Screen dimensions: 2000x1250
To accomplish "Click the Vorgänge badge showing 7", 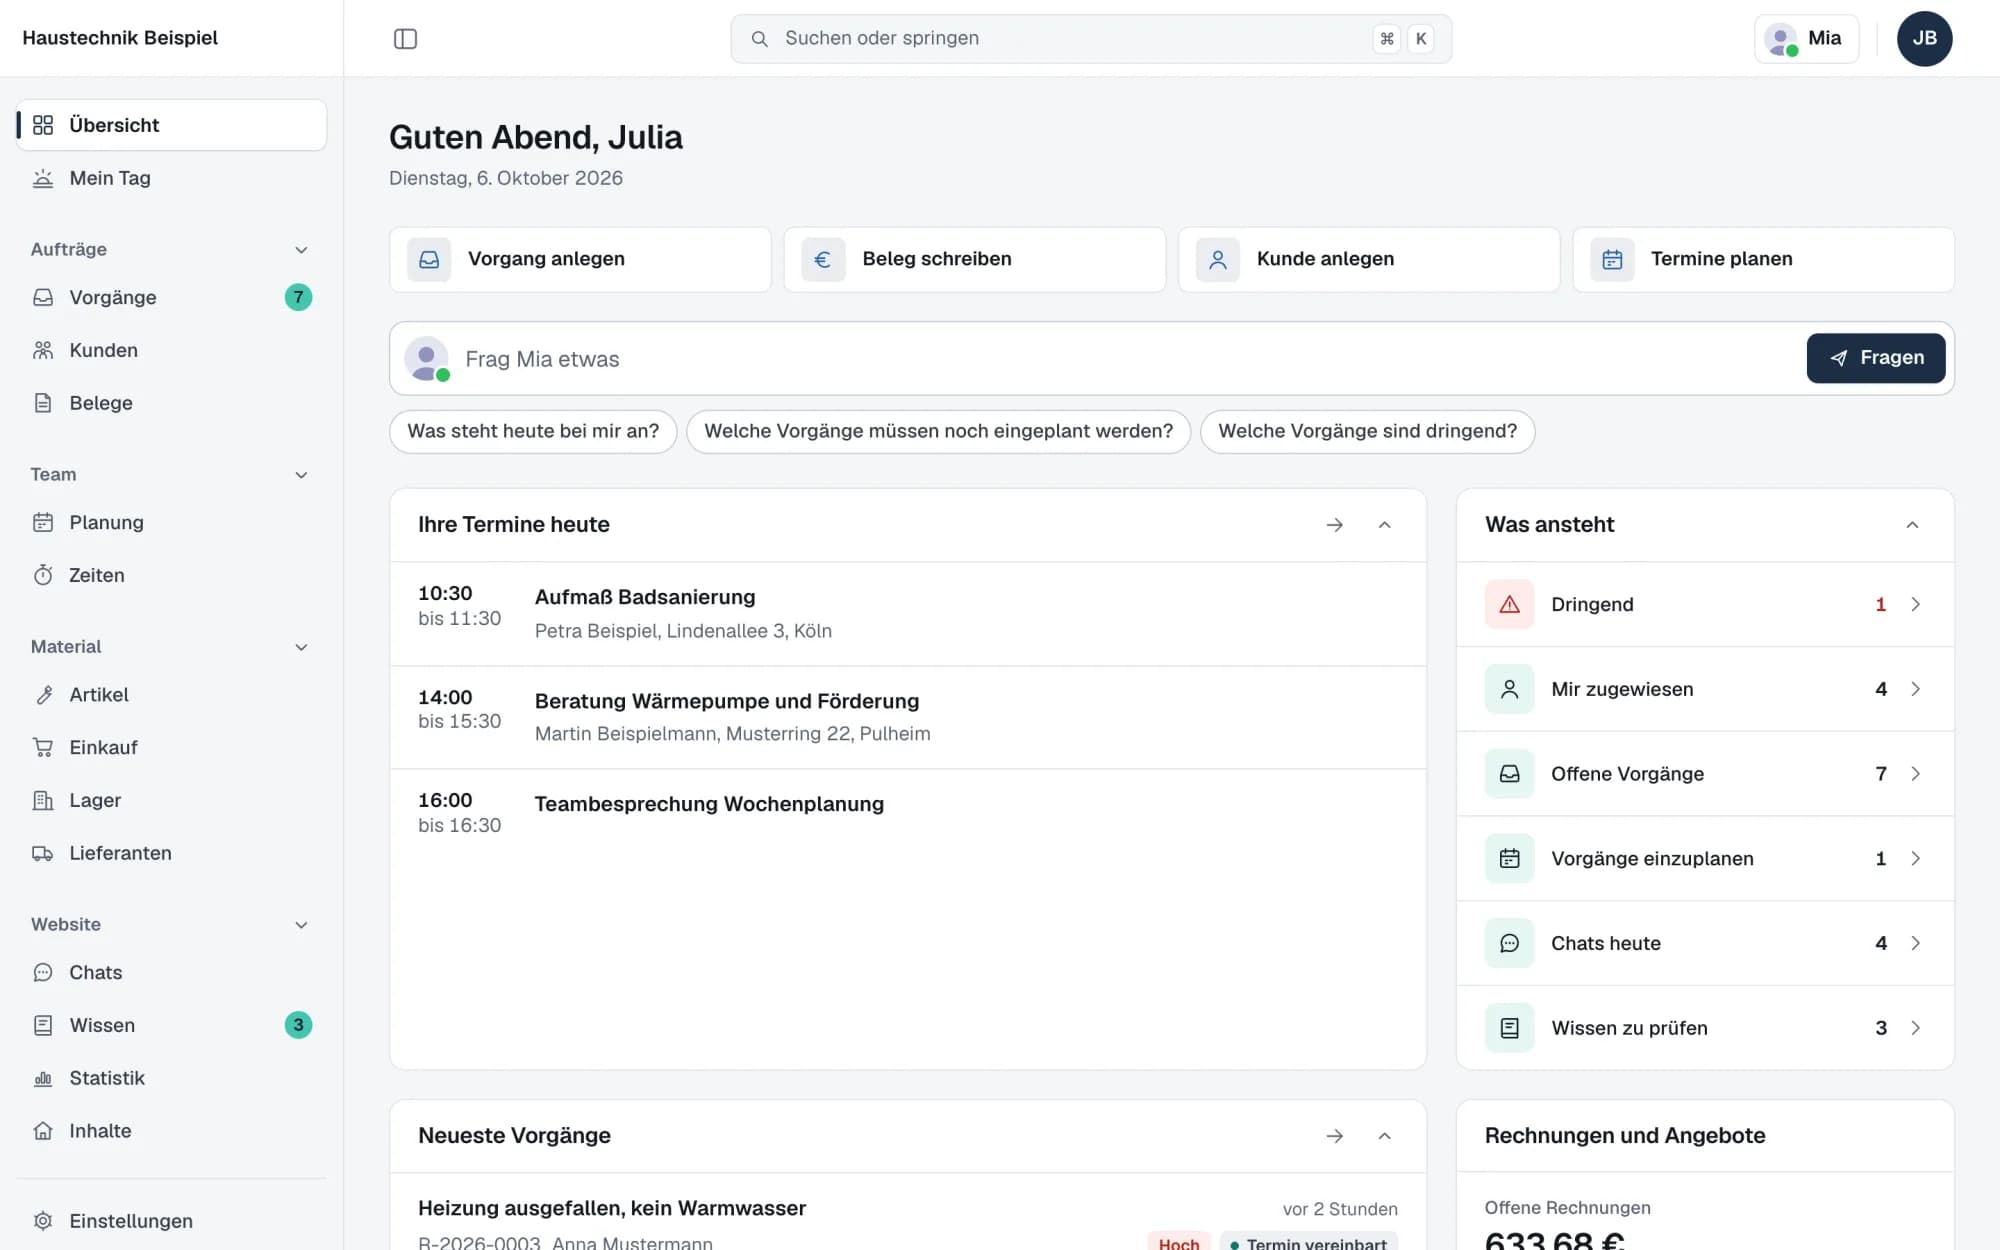I will [298, 297].
